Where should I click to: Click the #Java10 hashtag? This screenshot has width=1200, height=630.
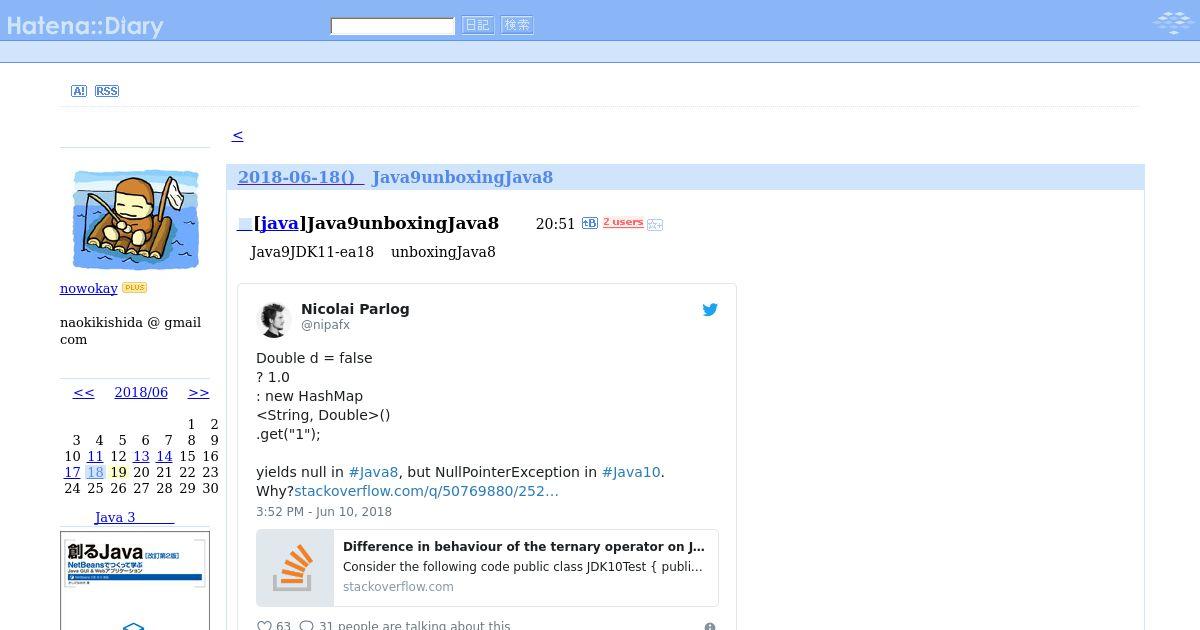pyautogui.click(x=631, y=472)
